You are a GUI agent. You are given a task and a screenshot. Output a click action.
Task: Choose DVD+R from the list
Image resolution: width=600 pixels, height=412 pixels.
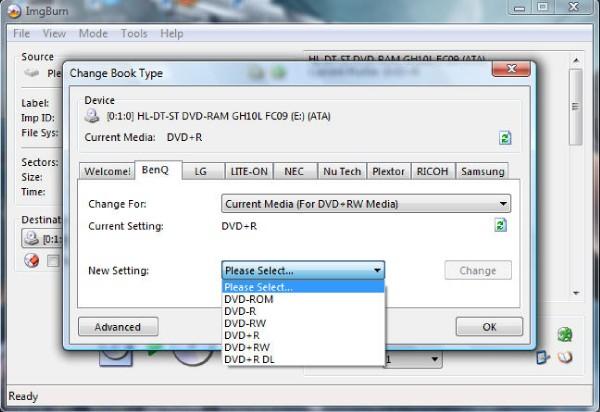pos(303,335)
